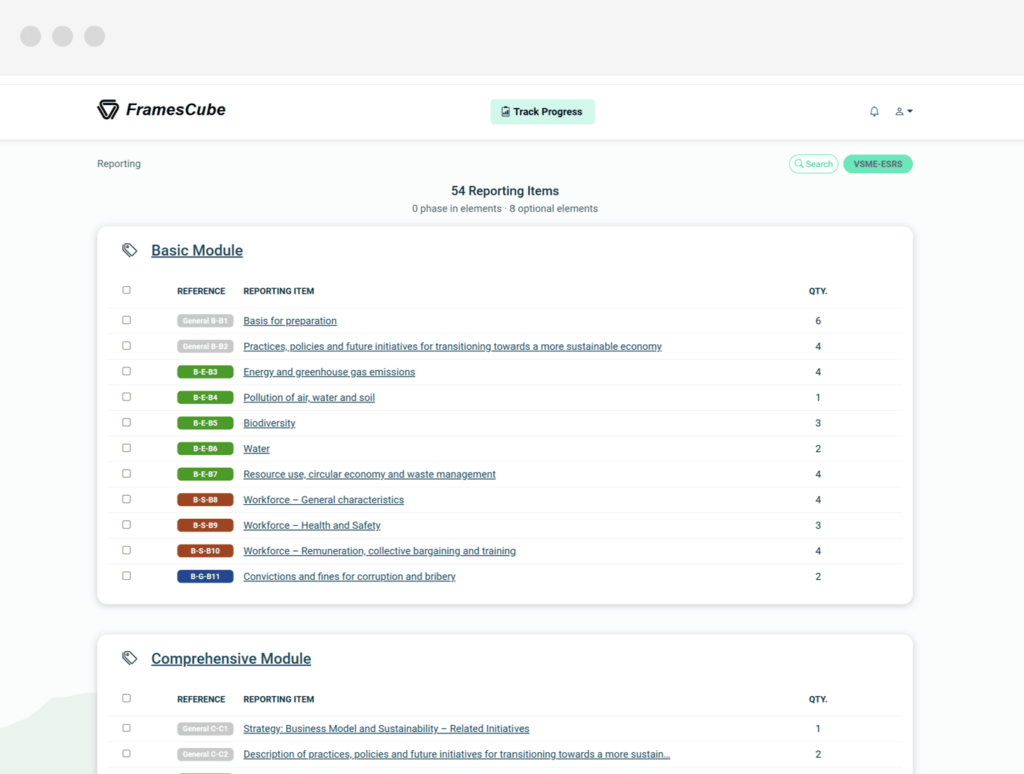Click the General B-B2 reference badge

coord(205,346)
